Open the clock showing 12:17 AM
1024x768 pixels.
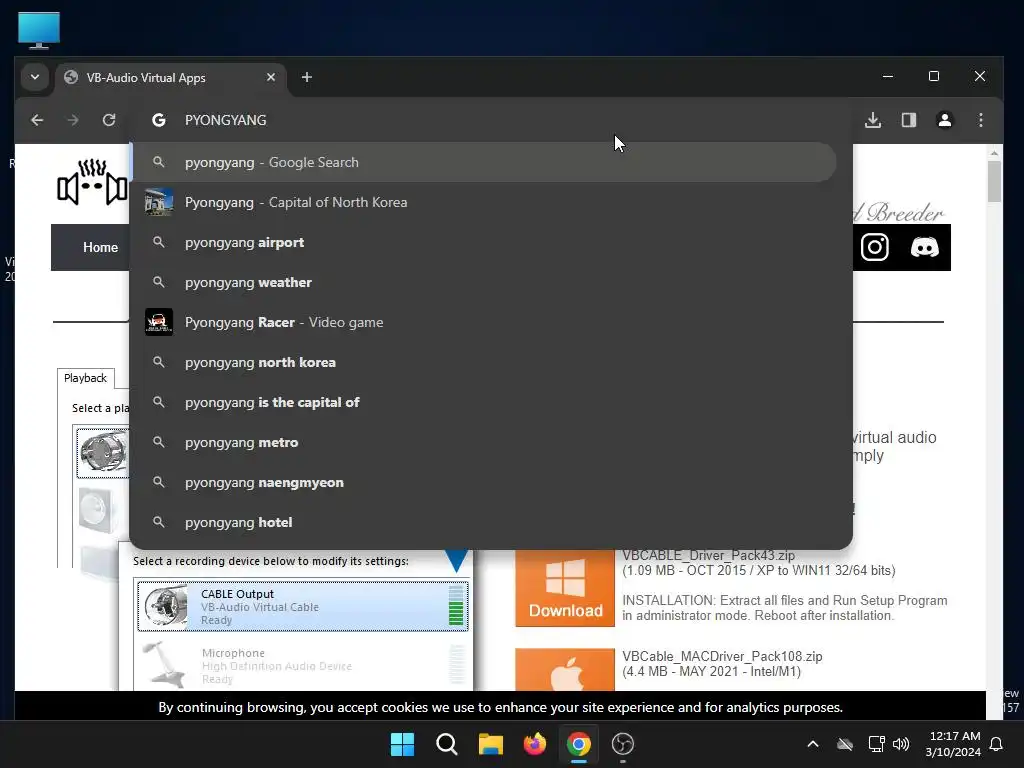coord(953,744)
